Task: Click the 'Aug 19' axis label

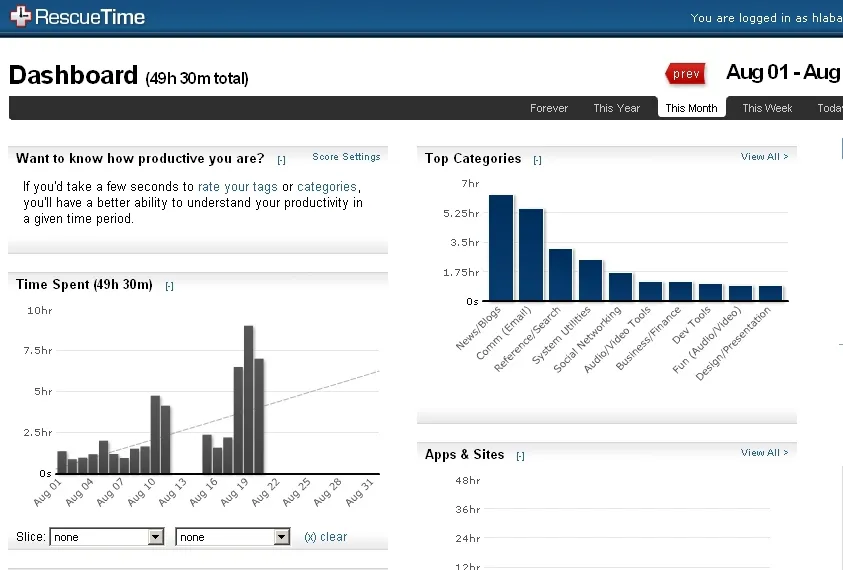Action: click(234, 492)
